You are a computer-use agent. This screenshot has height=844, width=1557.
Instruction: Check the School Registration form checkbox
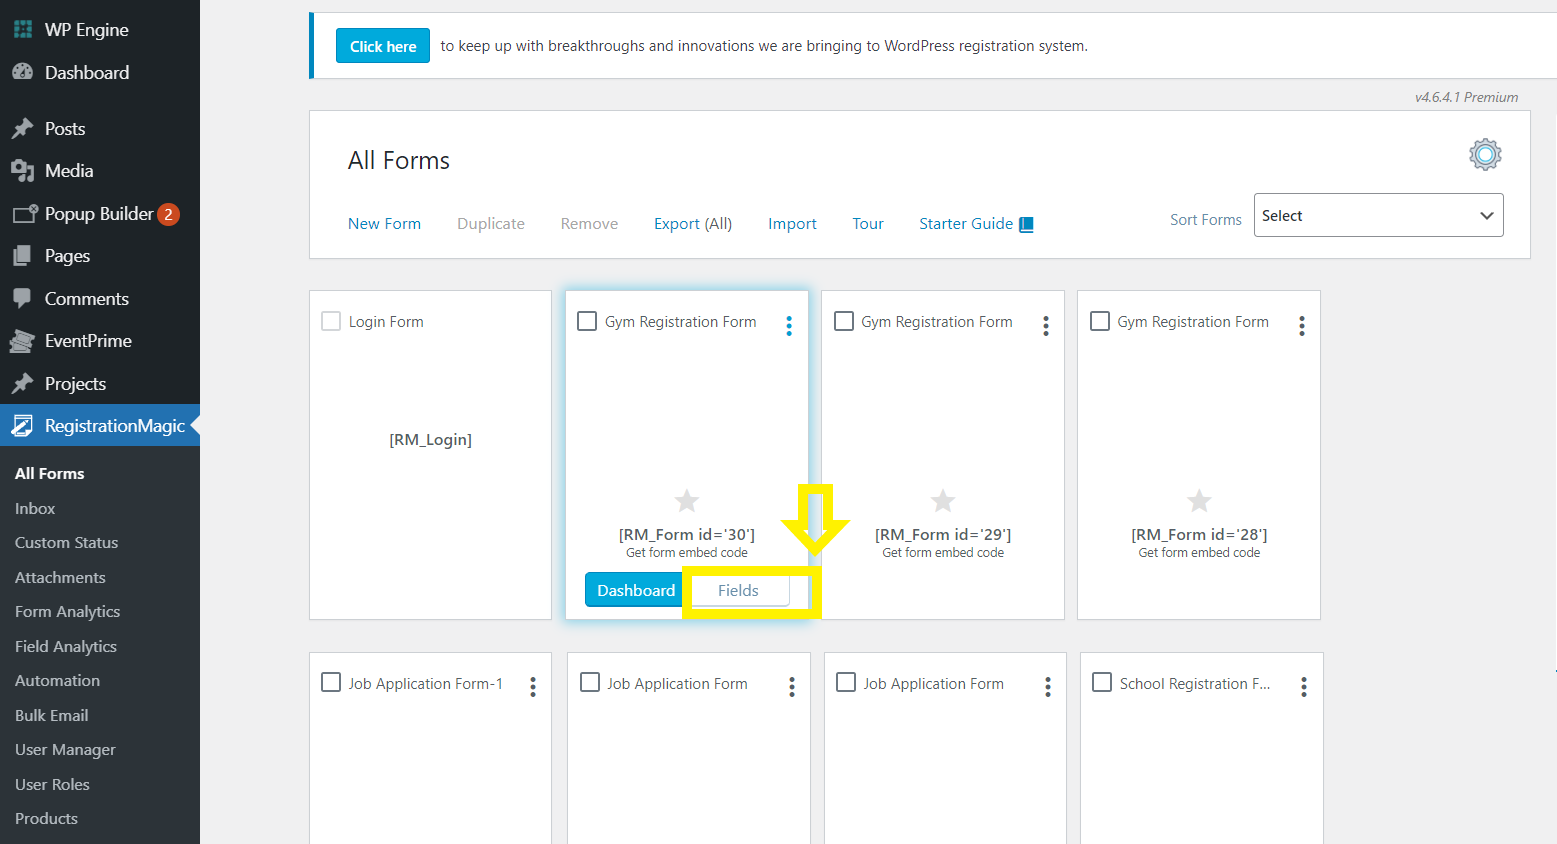click(x=1102, y=682)
